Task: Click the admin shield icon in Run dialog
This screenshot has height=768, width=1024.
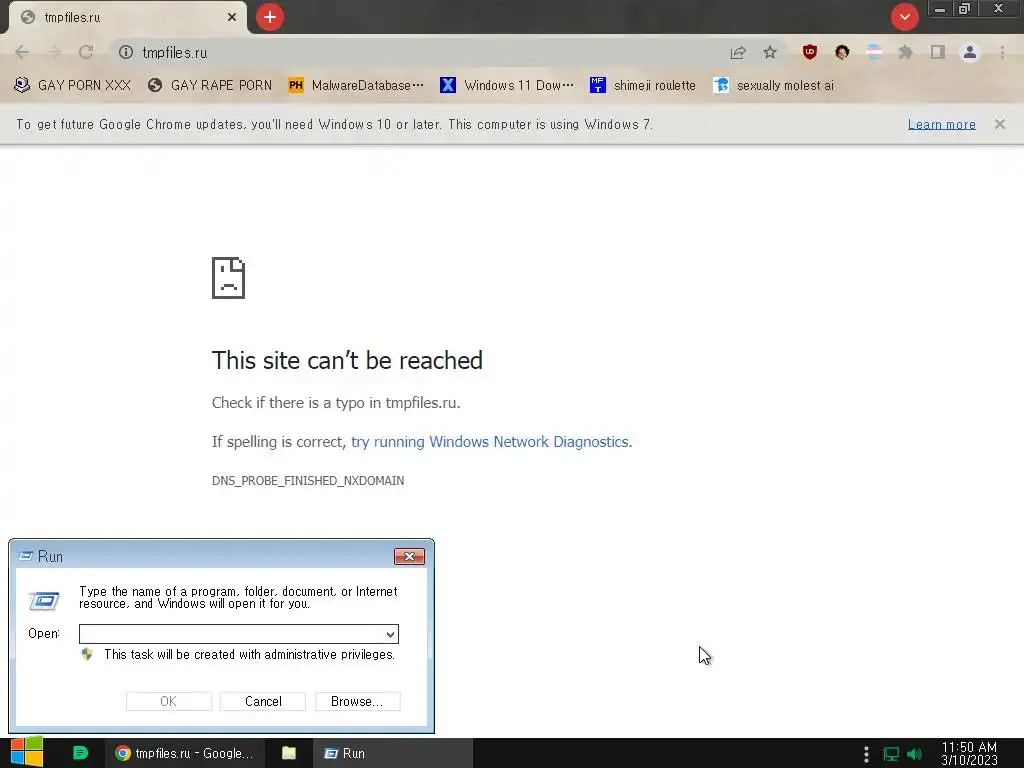Action: point(87,654)
